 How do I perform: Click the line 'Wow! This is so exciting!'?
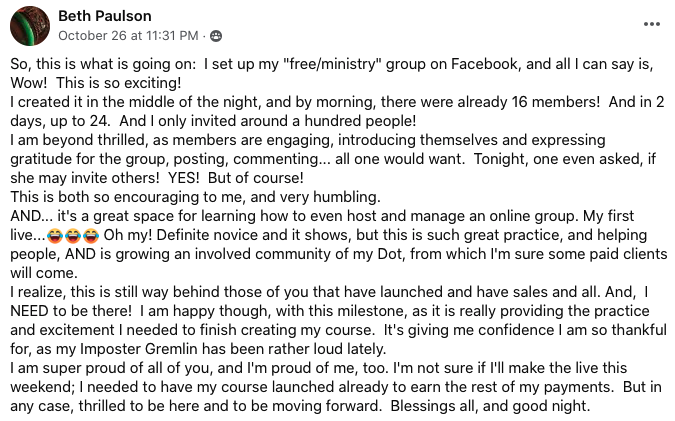click(x=96, y=83)
